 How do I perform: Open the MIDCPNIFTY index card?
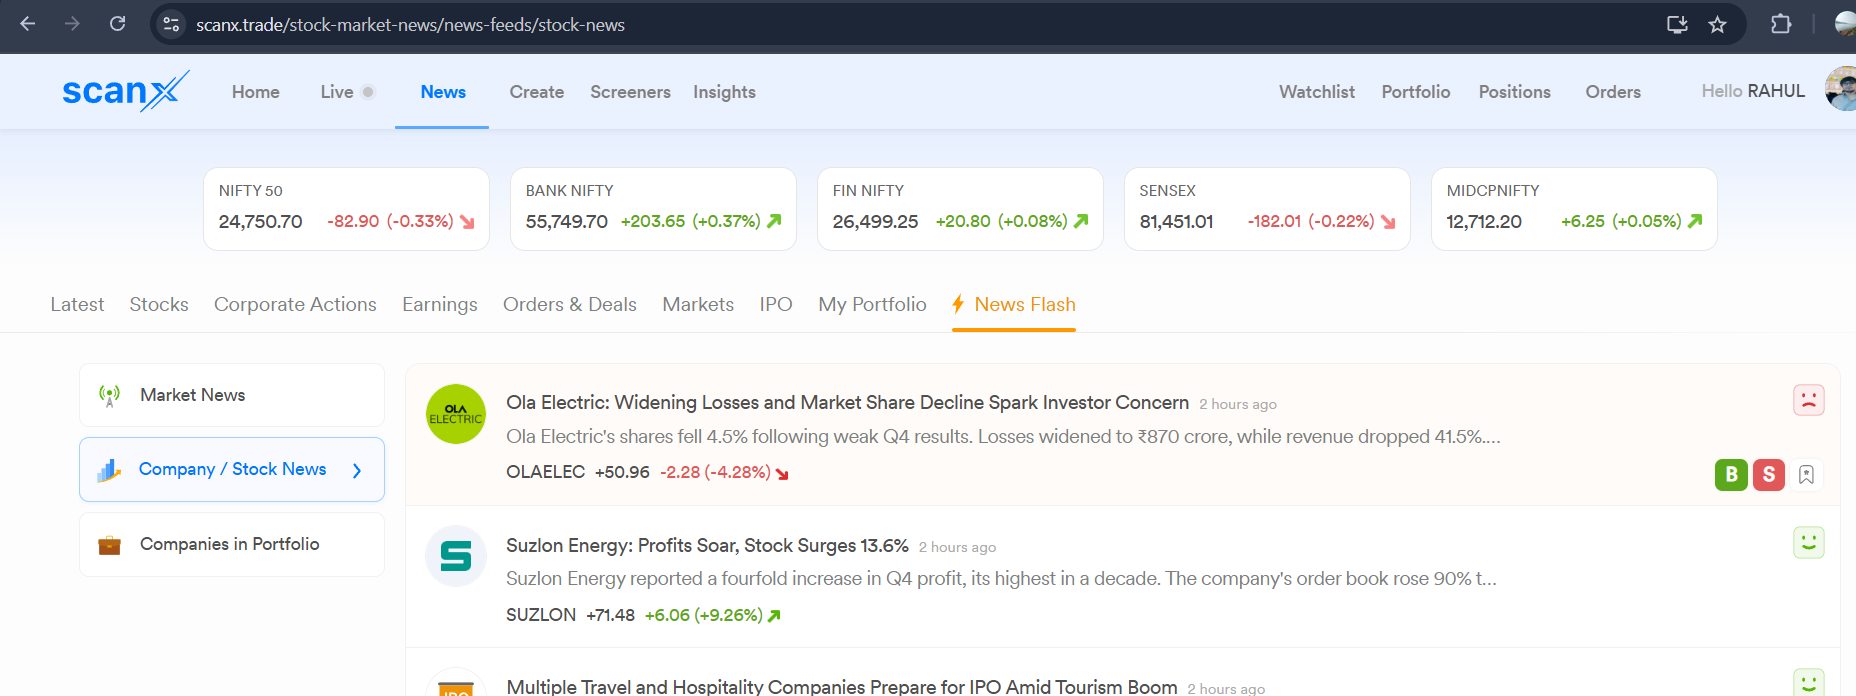pyautogui.click(x=1574, y=209)
